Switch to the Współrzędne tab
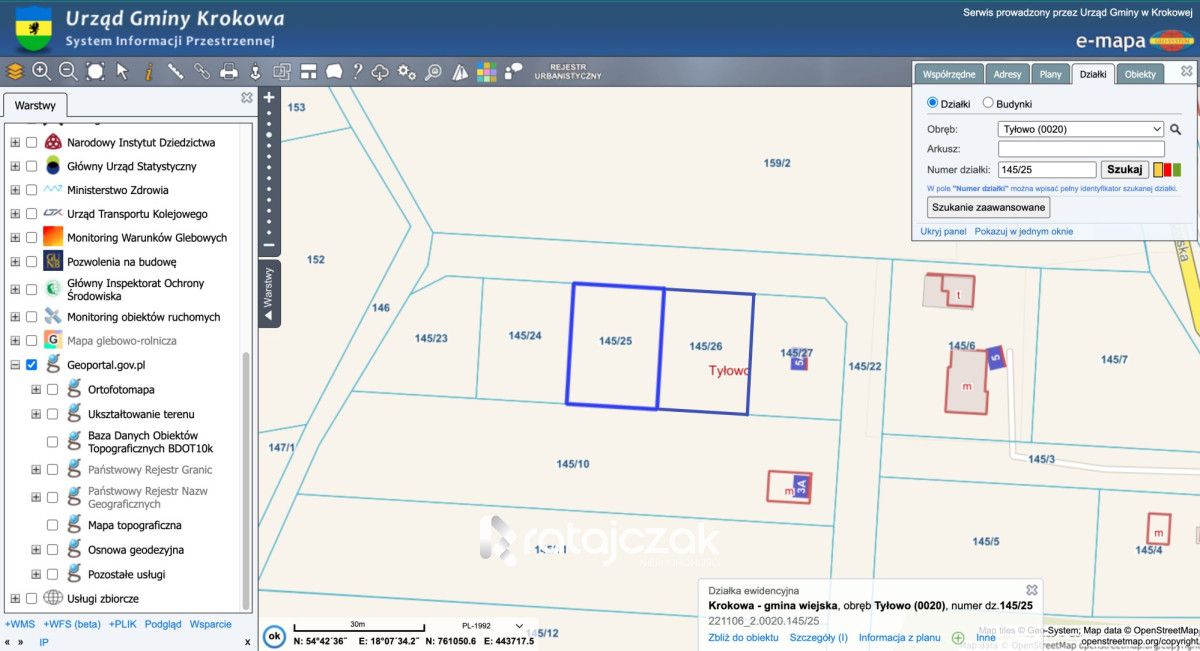Image resolution: width=1200 pixels, height=651 pixels. [x=949, y=74]
